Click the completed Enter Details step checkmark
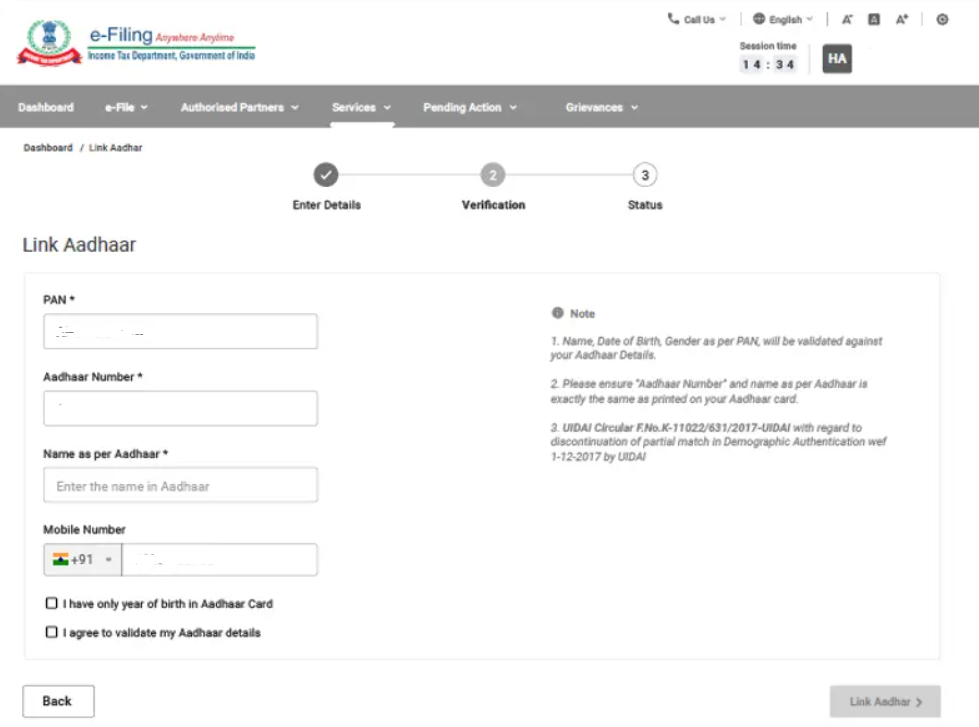This screenshot has height=727, width=979. [x=326, y=176]
